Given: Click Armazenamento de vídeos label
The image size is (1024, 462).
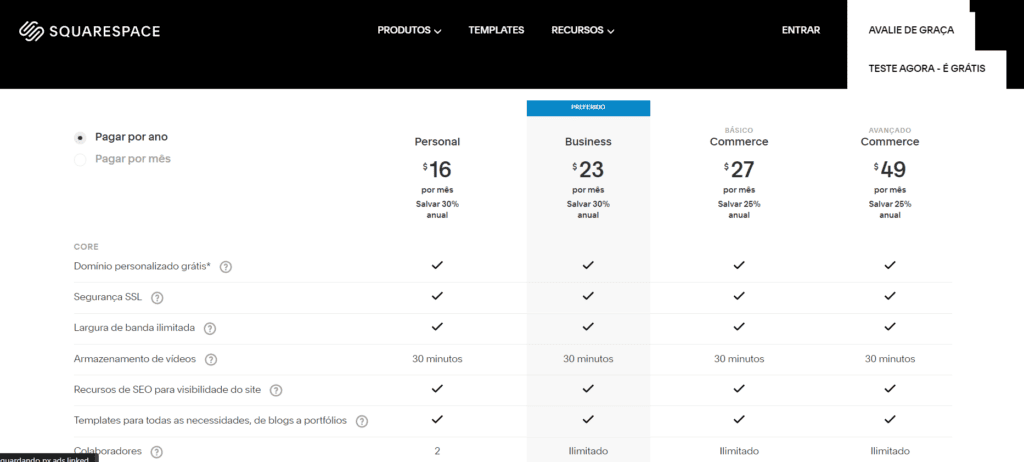Looking at the screenshot, I should (x=135, y=359).
